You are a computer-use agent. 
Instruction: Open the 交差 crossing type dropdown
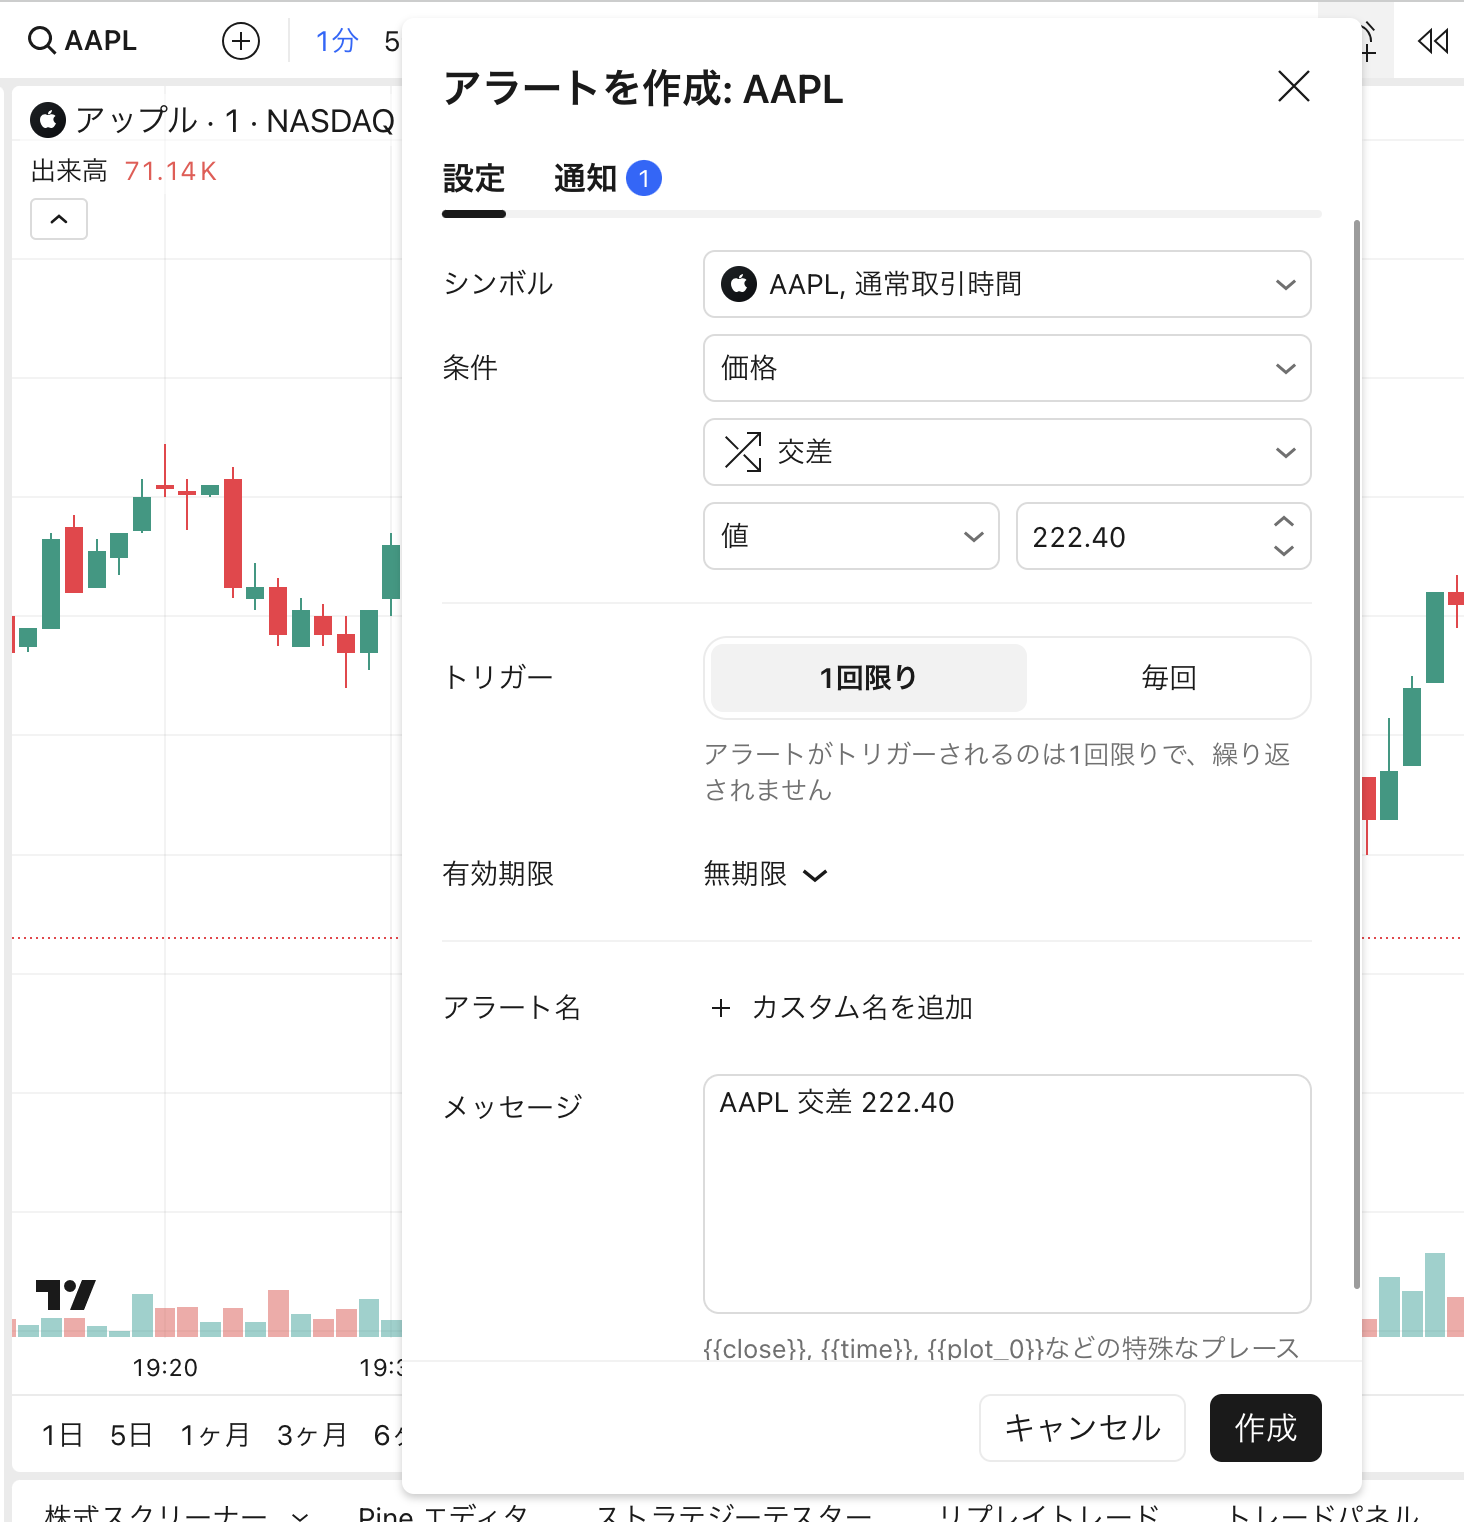click(x=1007, y=452)
